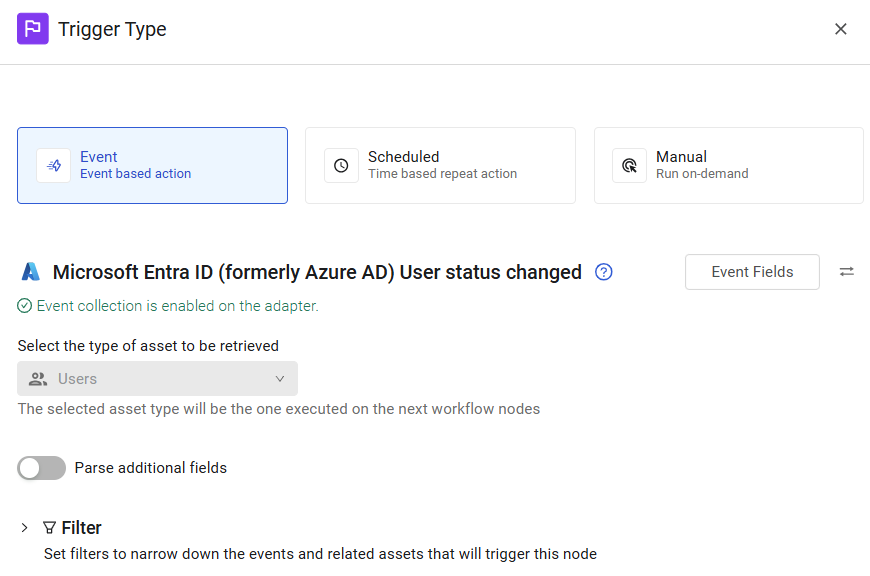Click the Event Fields button
Image resolution: width=870 pixels, height=576 pixels.
(x=752, y=272)
